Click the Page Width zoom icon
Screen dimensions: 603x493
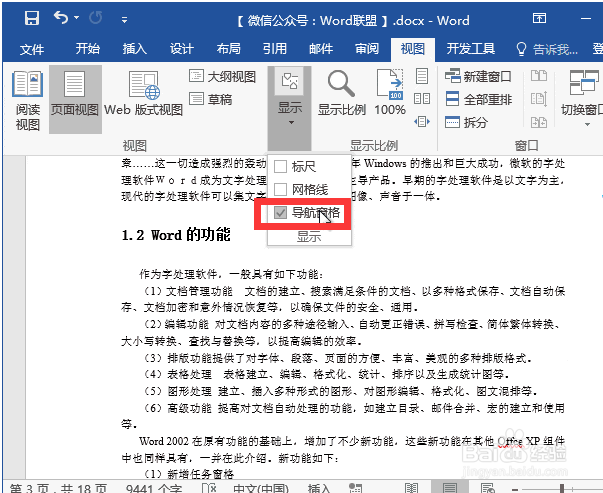pyautogui.click(x=422, y=122)
